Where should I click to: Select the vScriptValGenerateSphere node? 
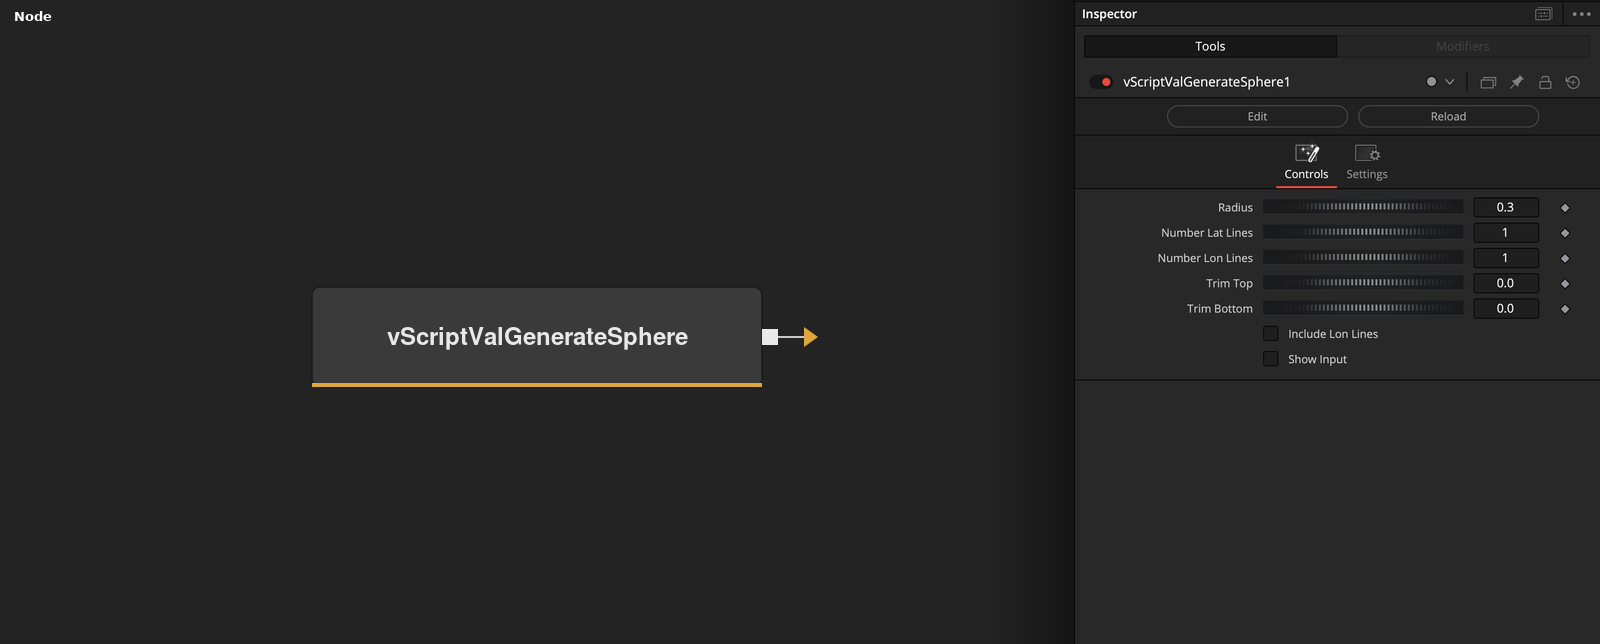tap(537, 337)
